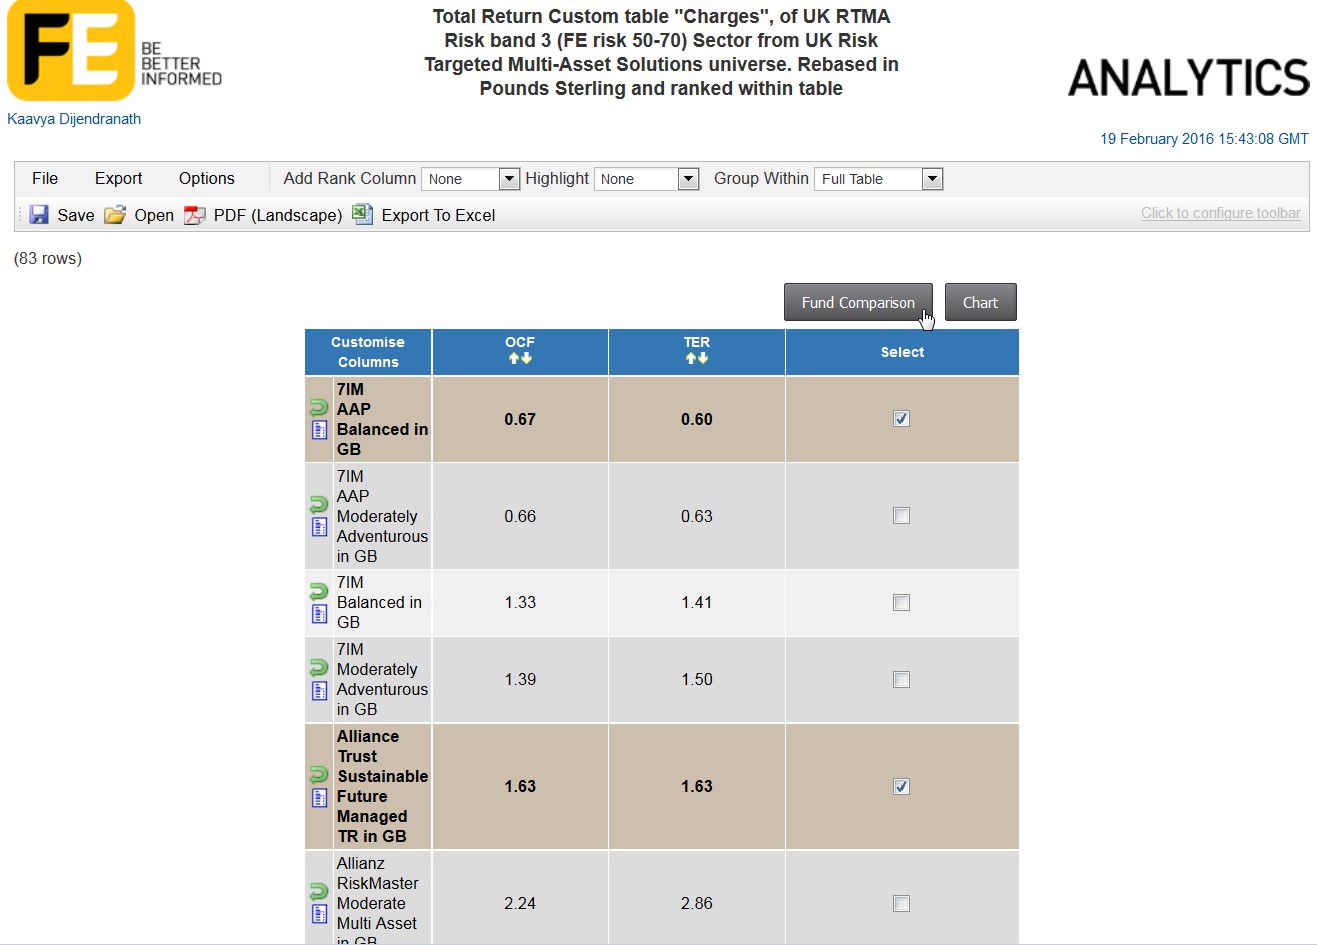
Task: Click the OCF value 0.66
Action: pos(520,516)
